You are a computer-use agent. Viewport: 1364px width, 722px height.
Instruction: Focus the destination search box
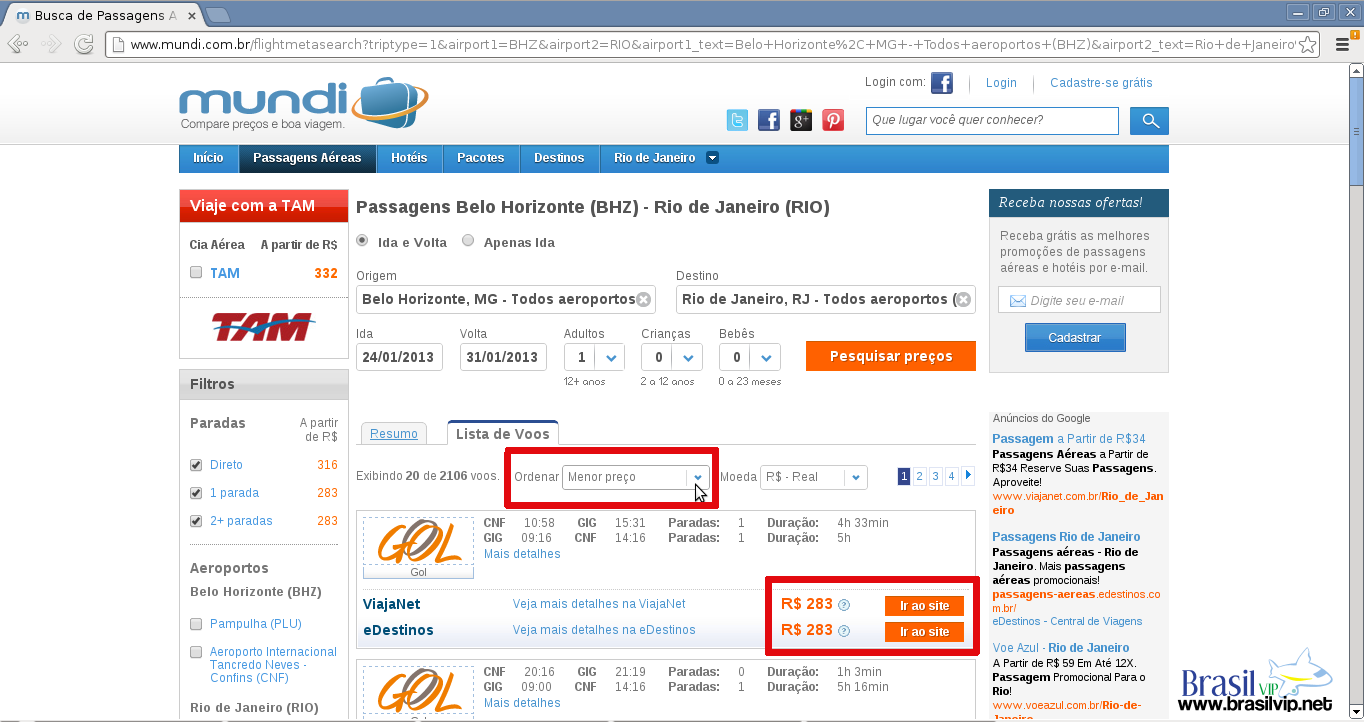(992, 121)
